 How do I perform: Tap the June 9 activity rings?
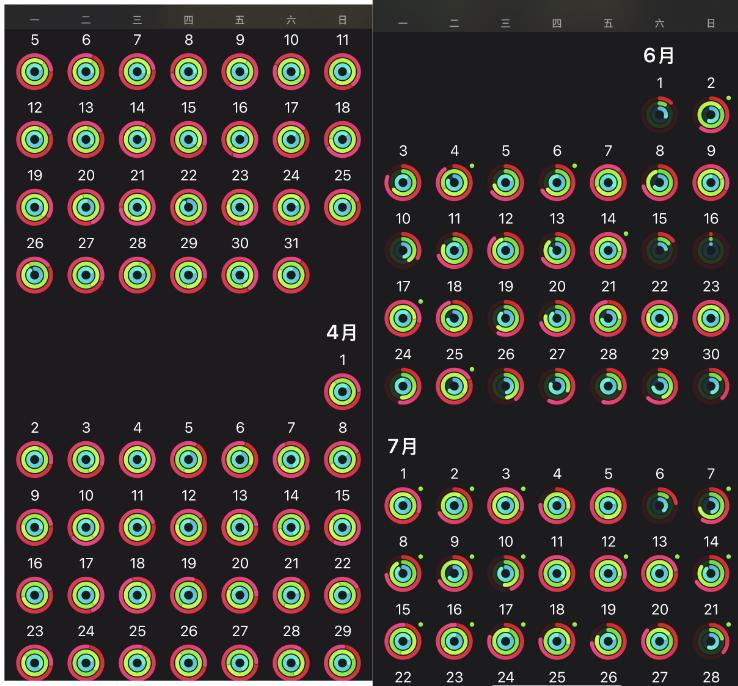pyautogui.click(x=711, y=182)
